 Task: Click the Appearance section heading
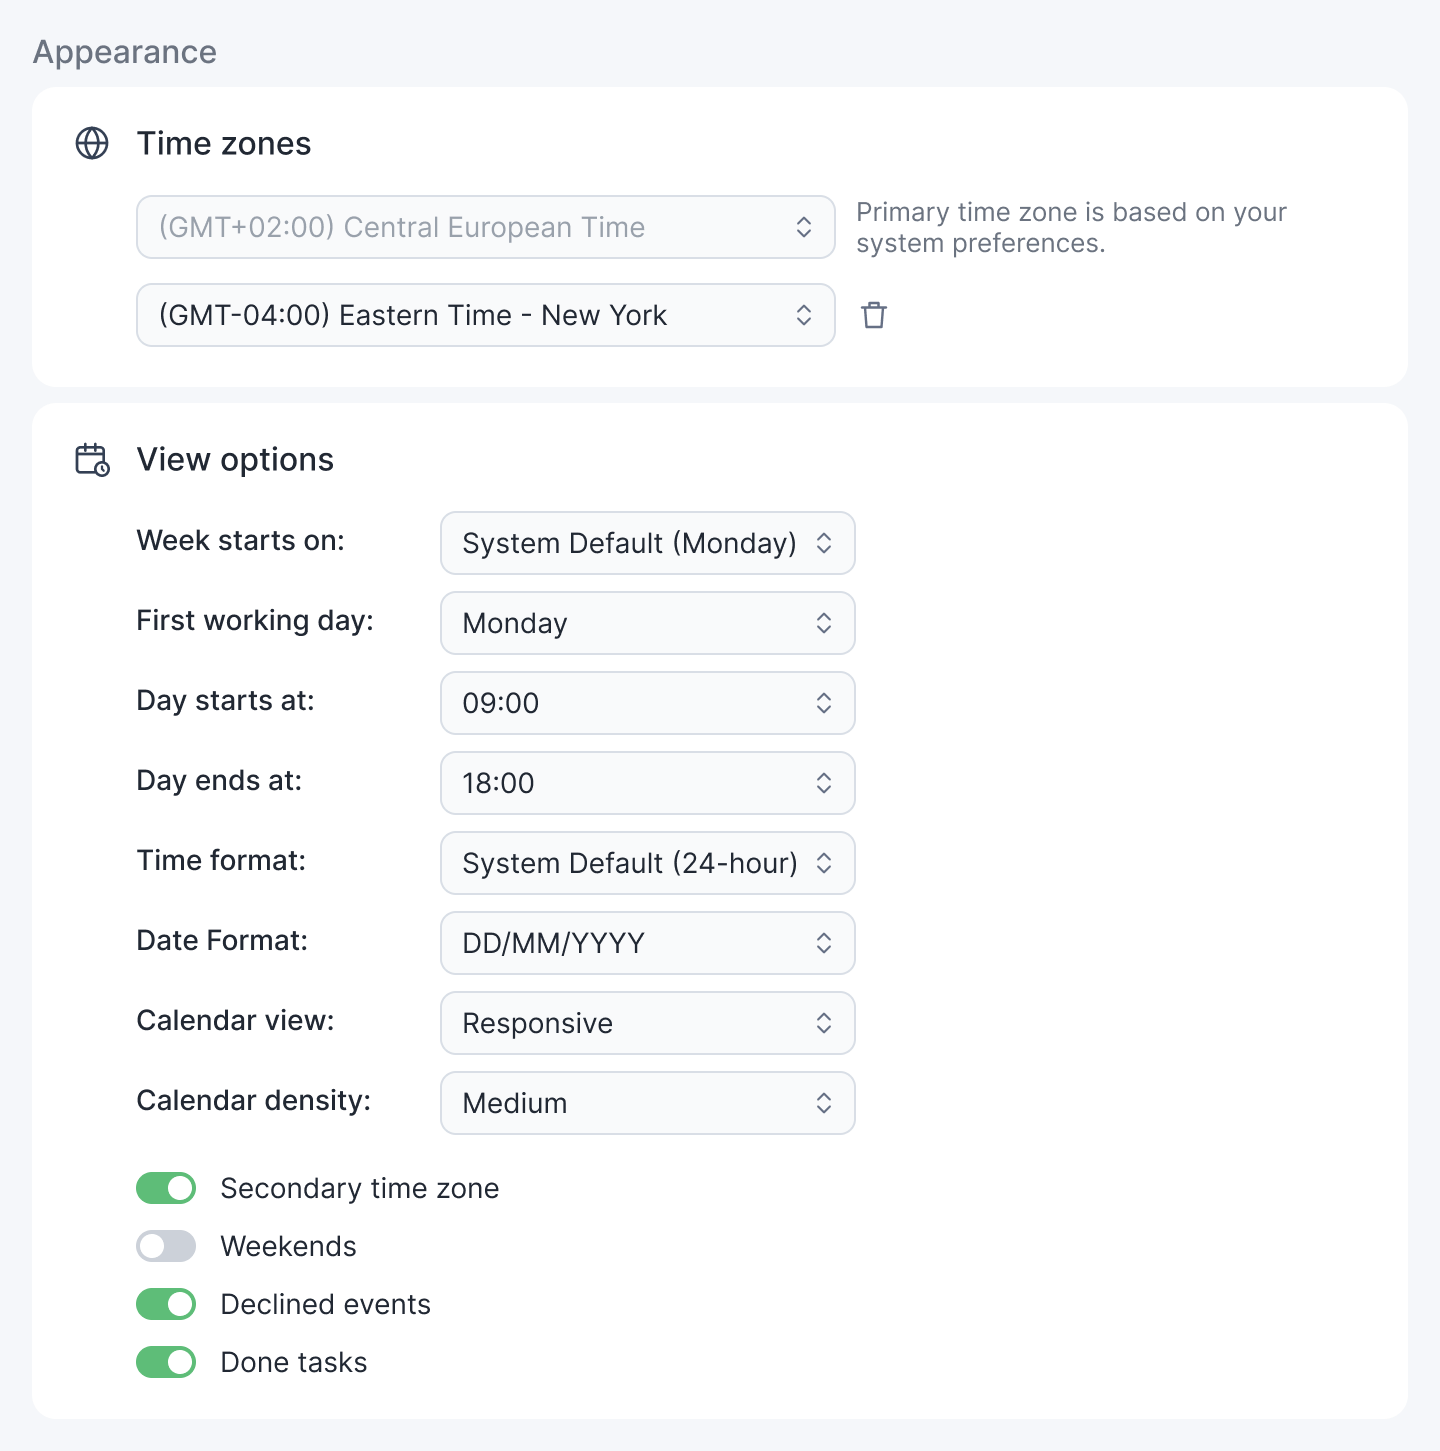pos(125,52)
